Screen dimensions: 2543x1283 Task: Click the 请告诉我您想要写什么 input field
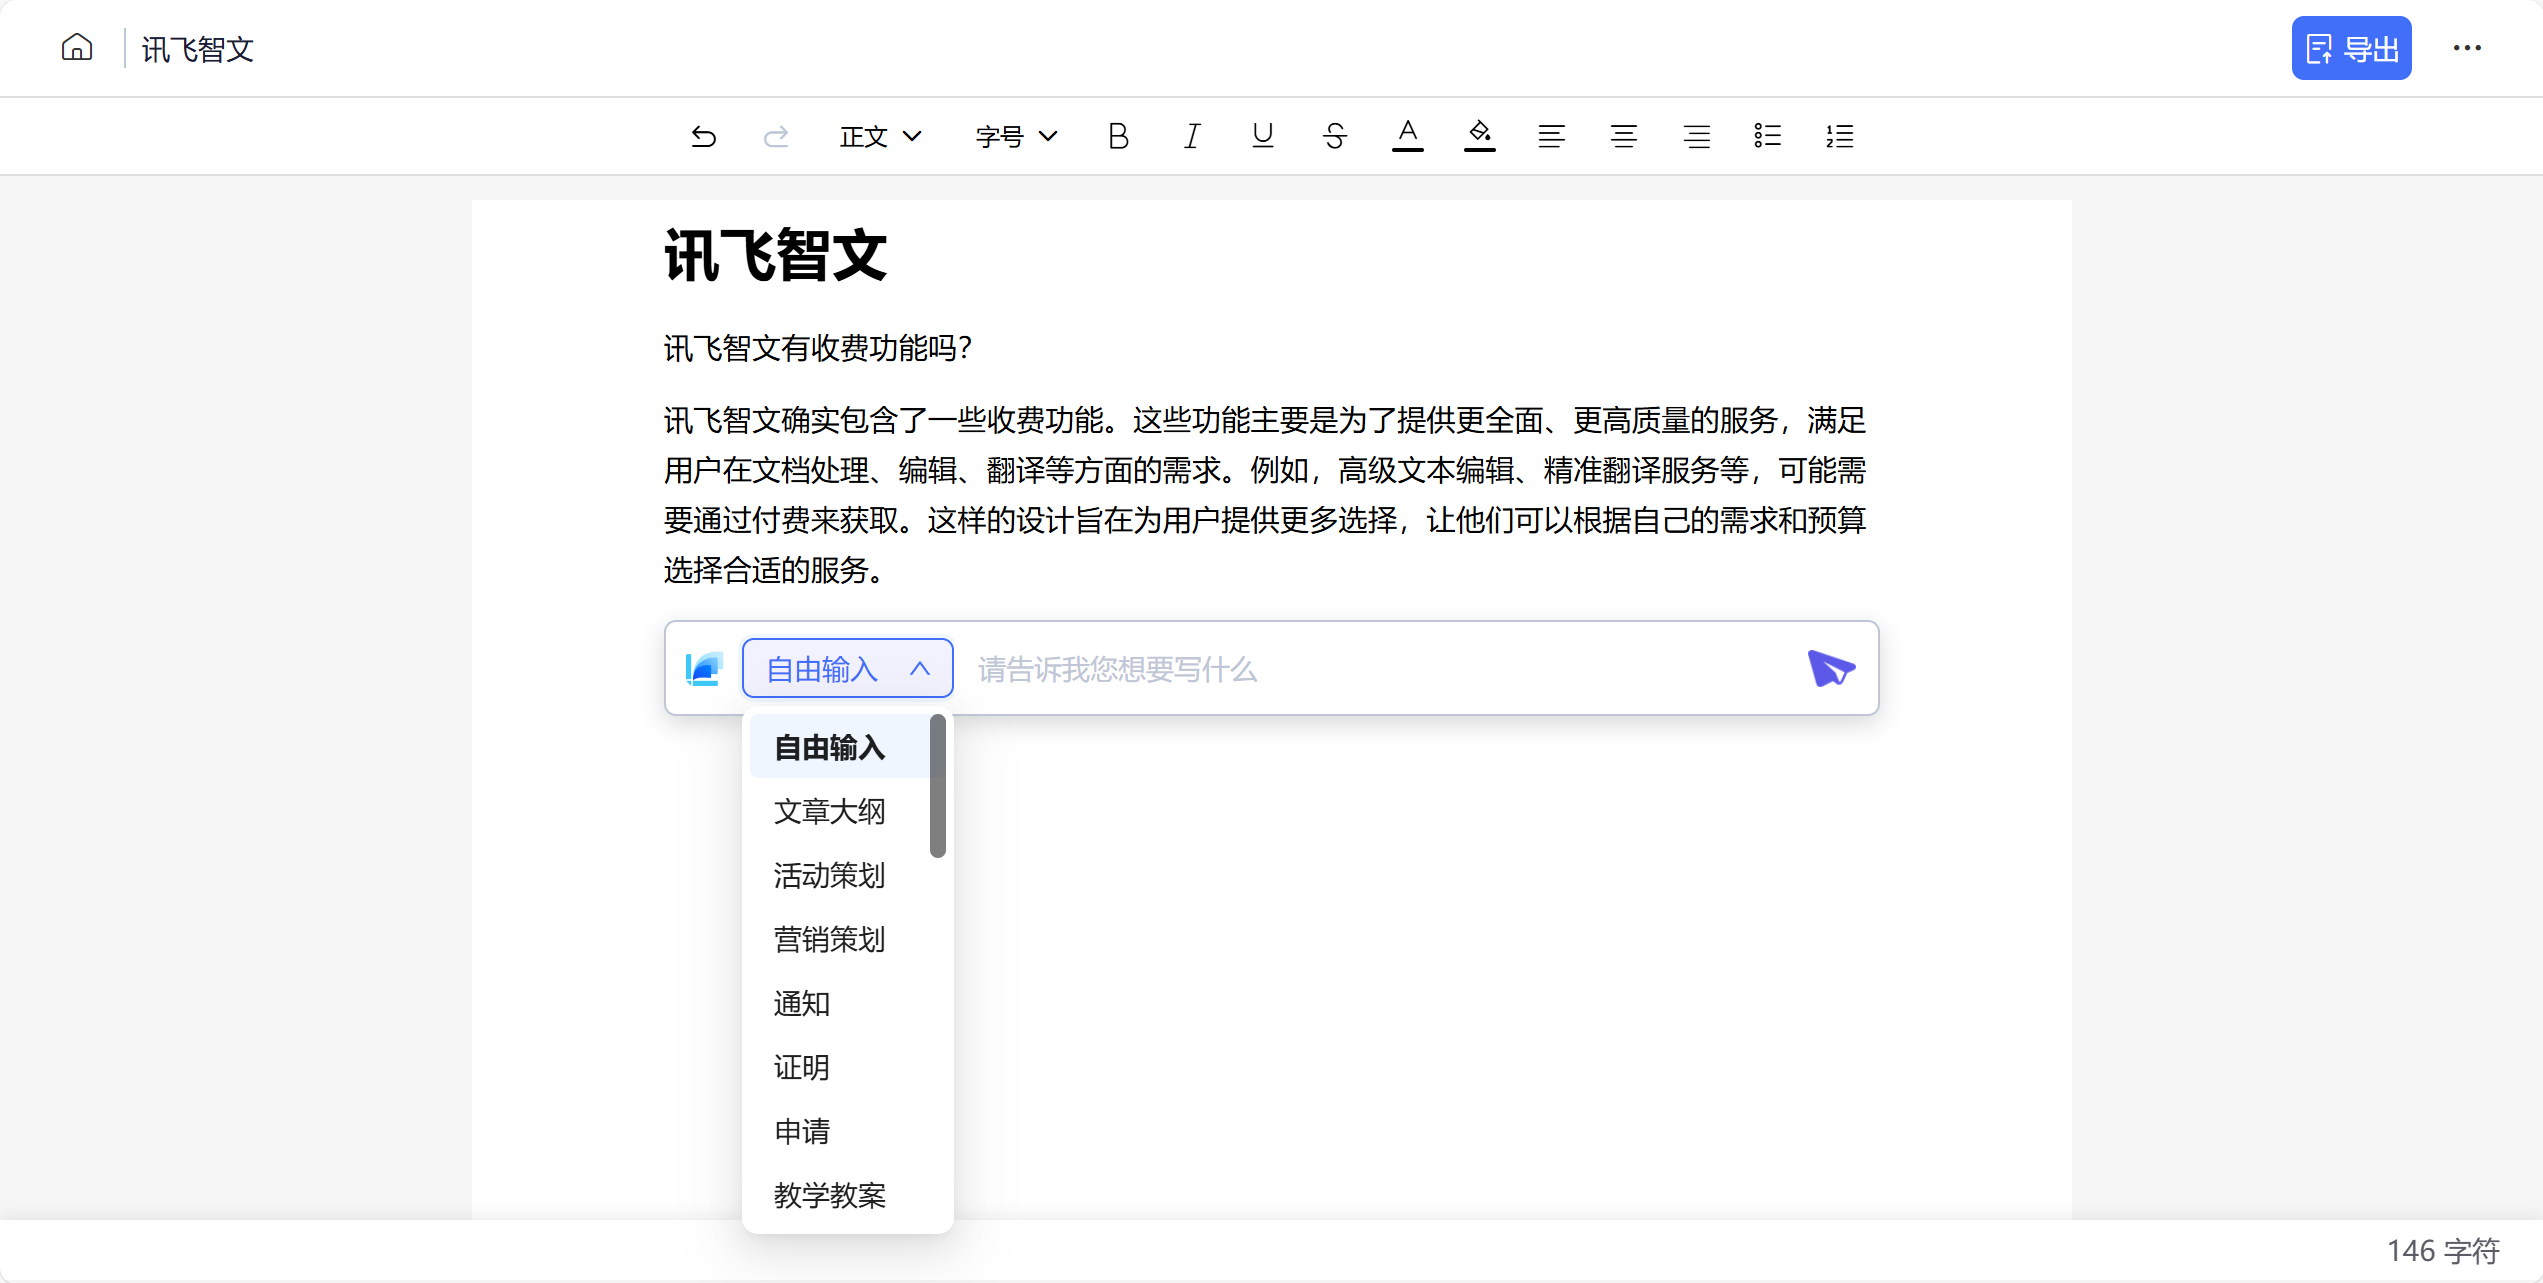click(1380, 669)
